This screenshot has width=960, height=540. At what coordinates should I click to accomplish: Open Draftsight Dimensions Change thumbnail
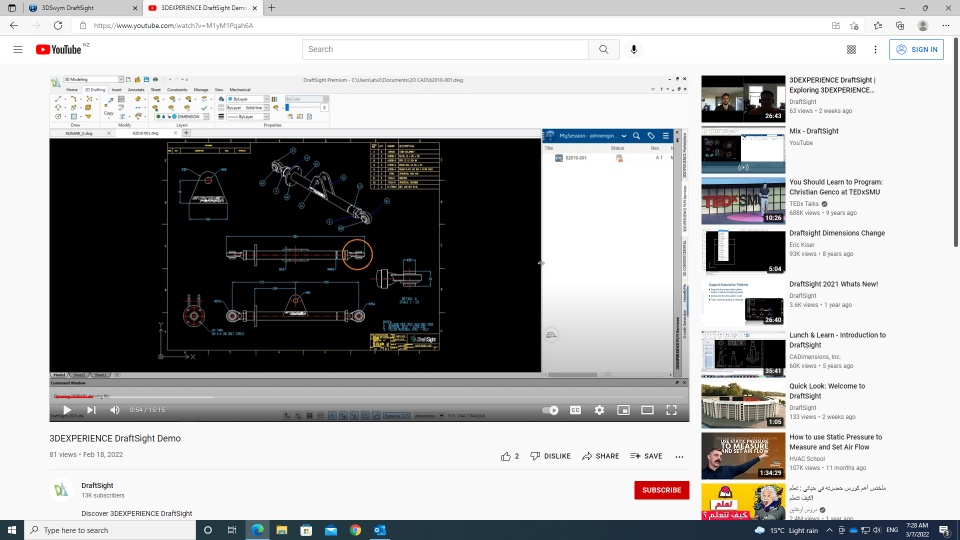[743, 252]
